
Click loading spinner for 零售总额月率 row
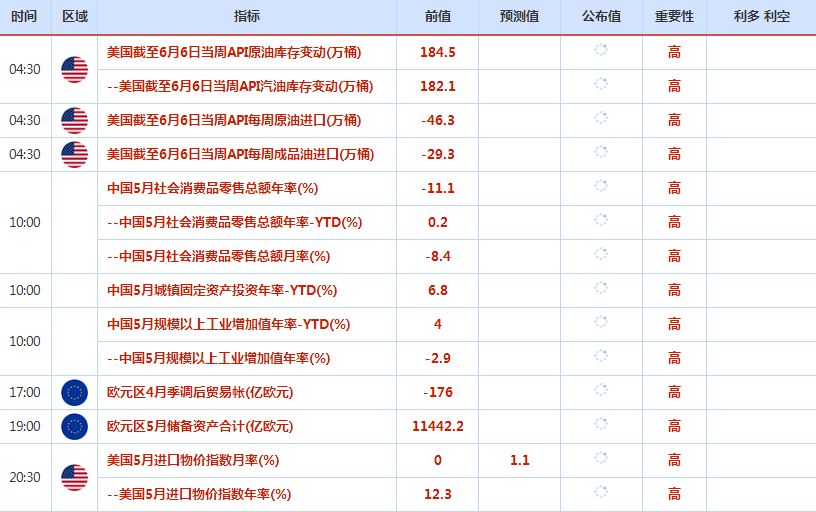601,254
